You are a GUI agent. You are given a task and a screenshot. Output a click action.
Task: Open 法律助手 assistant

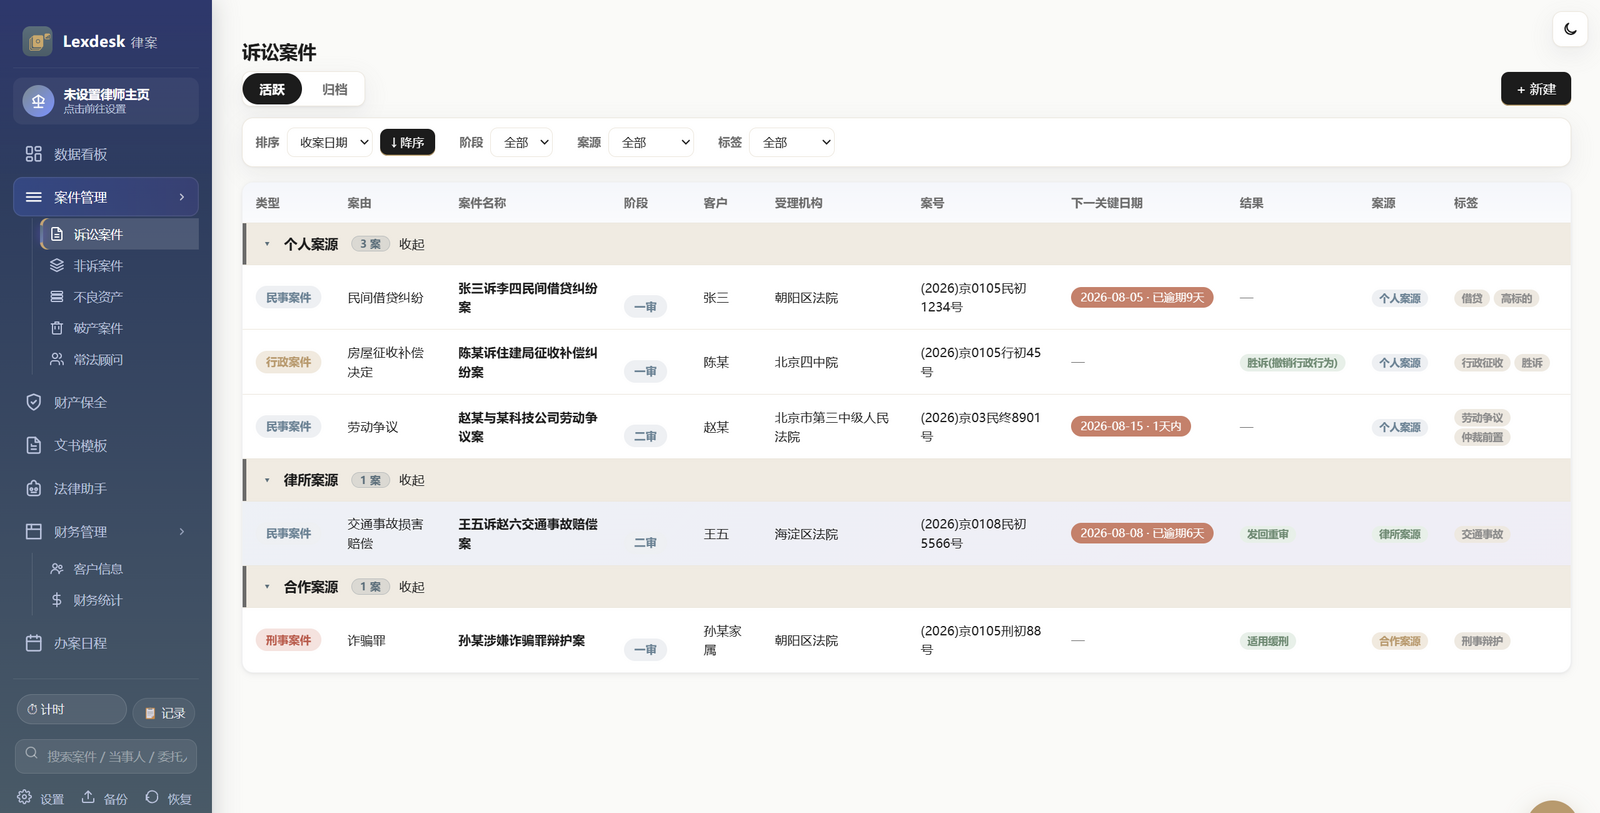point(106,488)
